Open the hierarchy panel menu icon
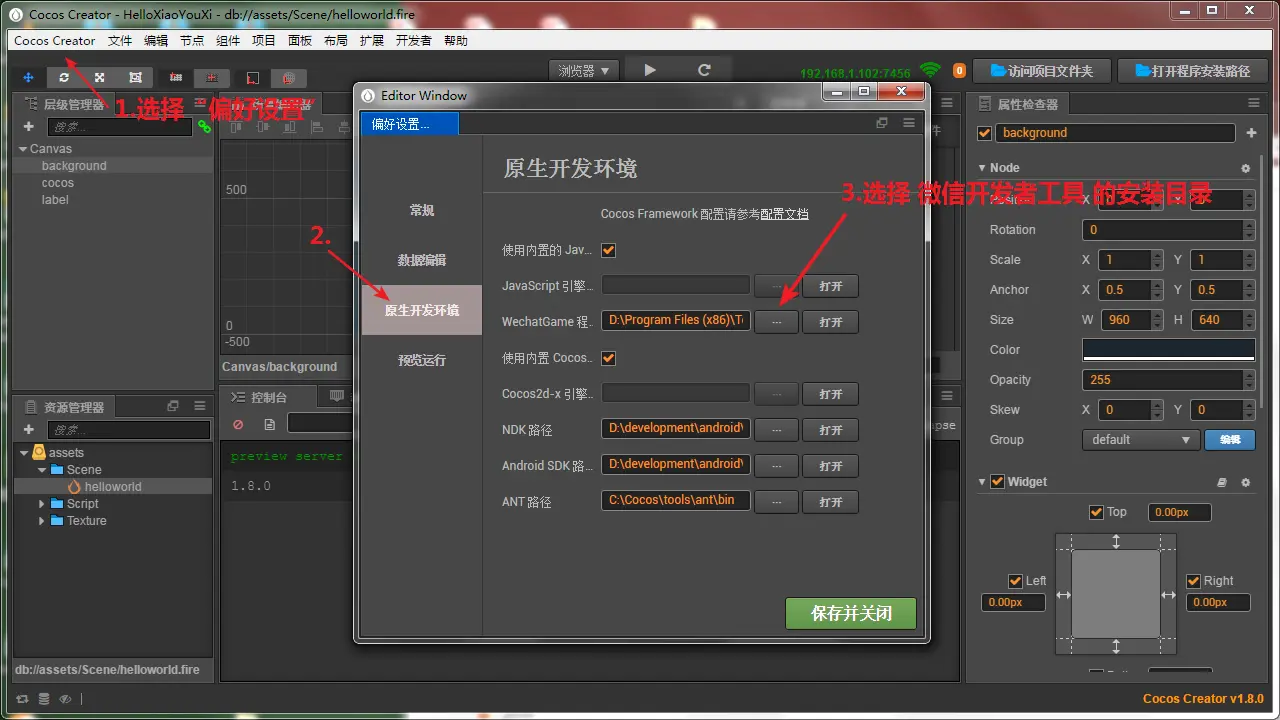The height and width of the screenshot is (720, 1280). 200,103
